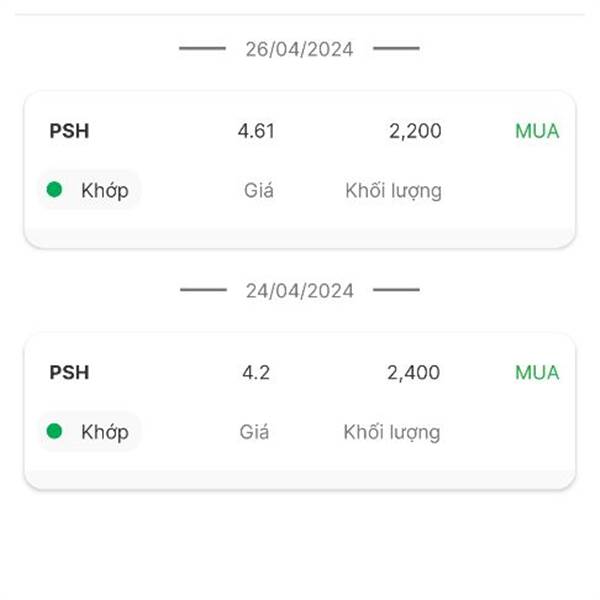
Task: Tap the MUA label on the 24/04 order
Action: 537,372
